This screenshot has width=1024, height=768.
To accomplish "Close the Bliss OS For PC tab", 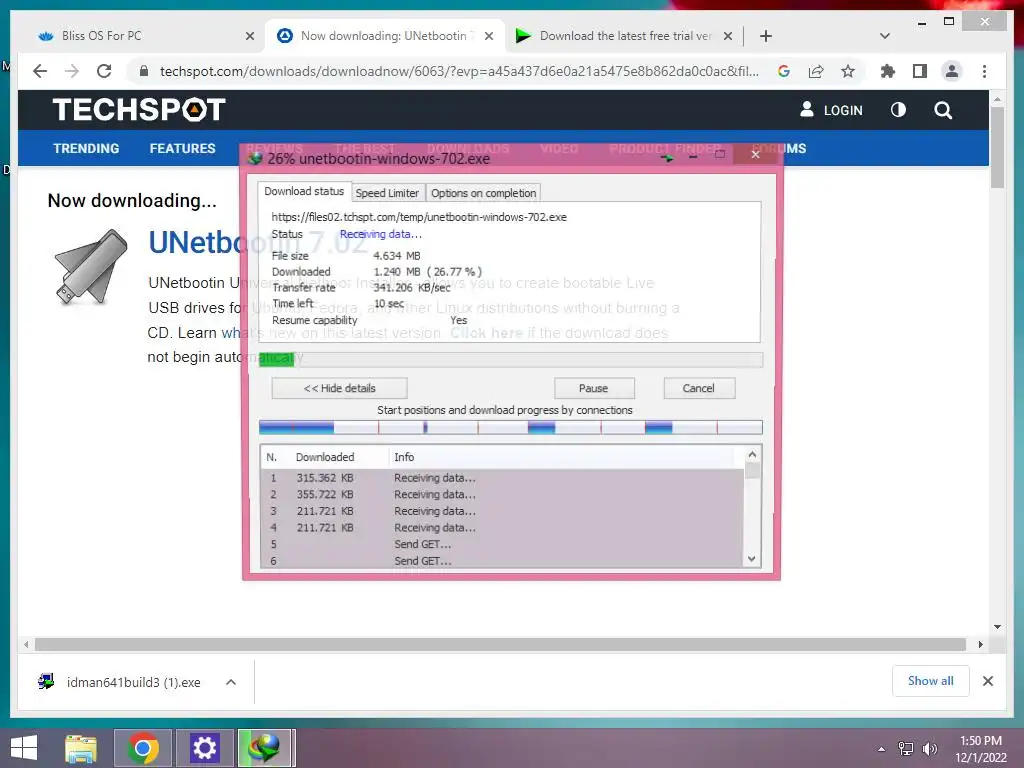I will point(249,37).
